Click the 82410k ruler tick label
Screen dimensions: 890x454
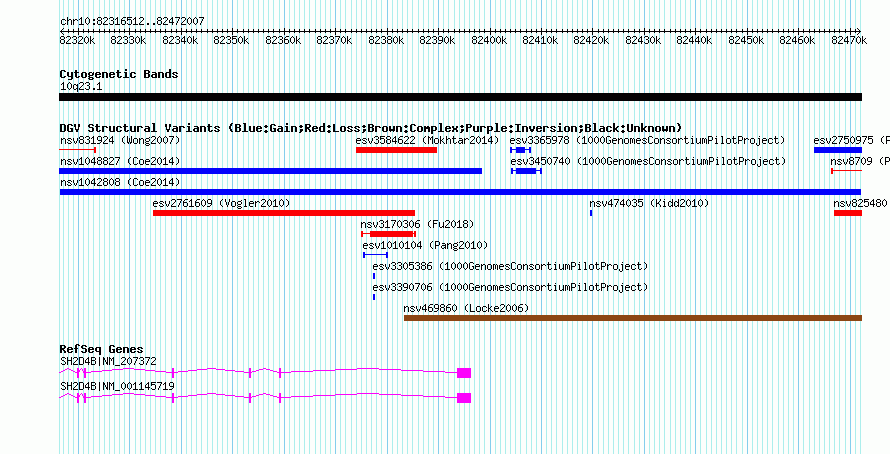[540, 40]
